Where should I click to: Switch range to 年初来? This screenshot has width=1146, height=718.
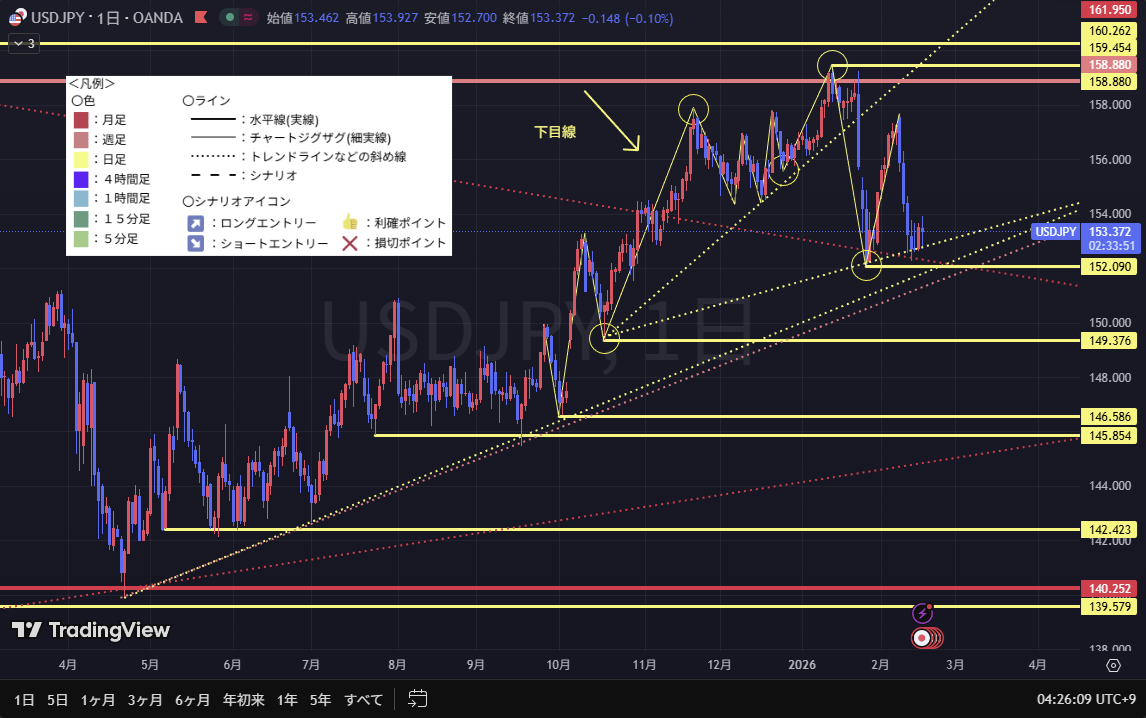tap(243, 699)
